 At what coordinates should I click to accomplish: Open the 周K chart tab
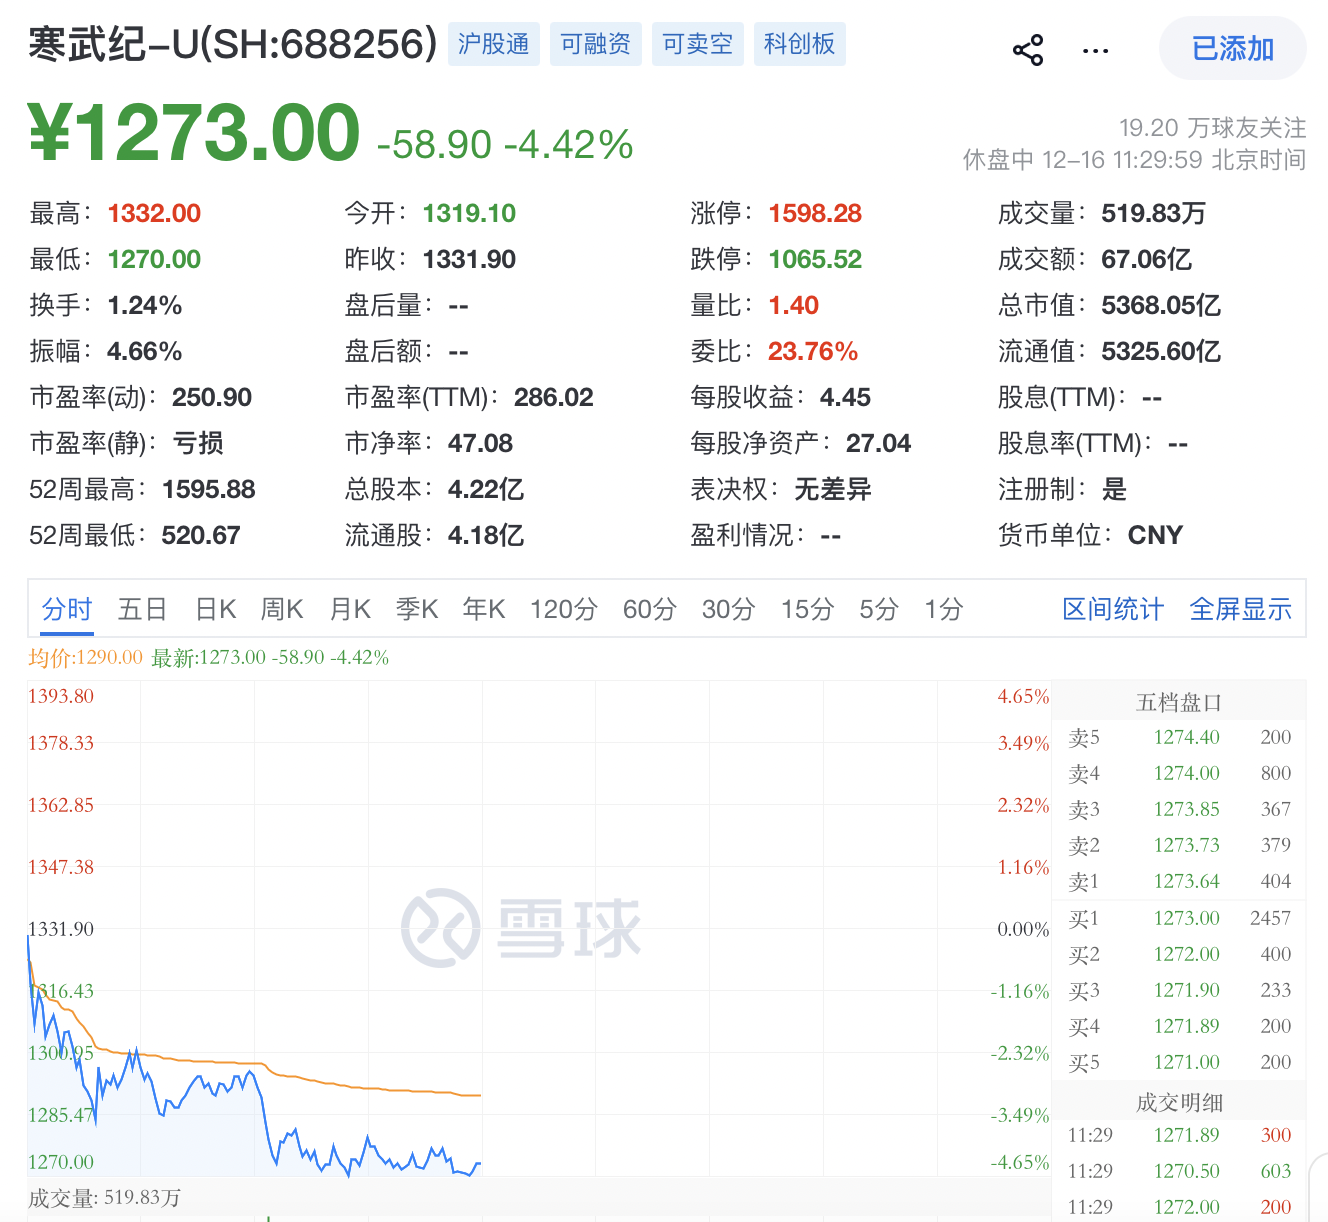[282, 609]
